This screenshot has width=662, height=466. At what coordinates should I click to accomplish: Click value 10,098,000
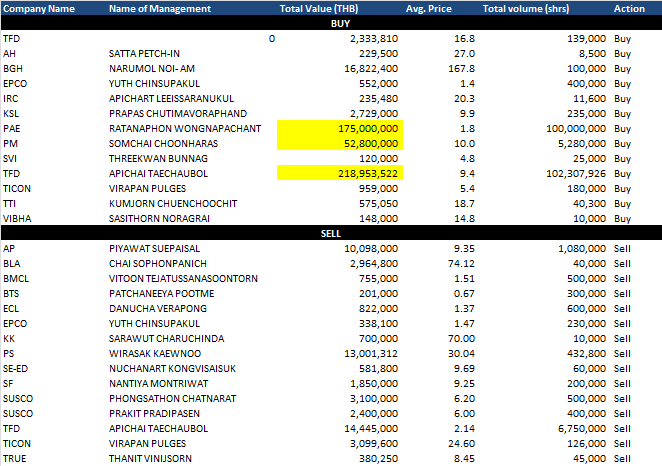[371, 248]
